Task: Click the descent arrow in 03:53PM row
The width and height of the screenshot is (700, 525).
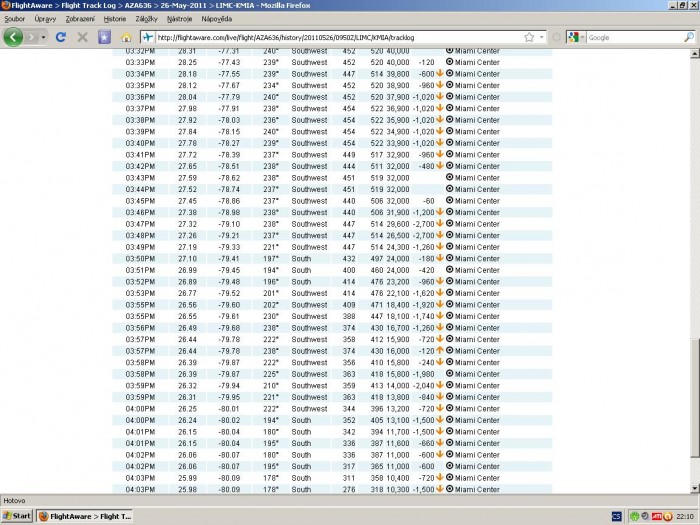Action: point(440,293)
